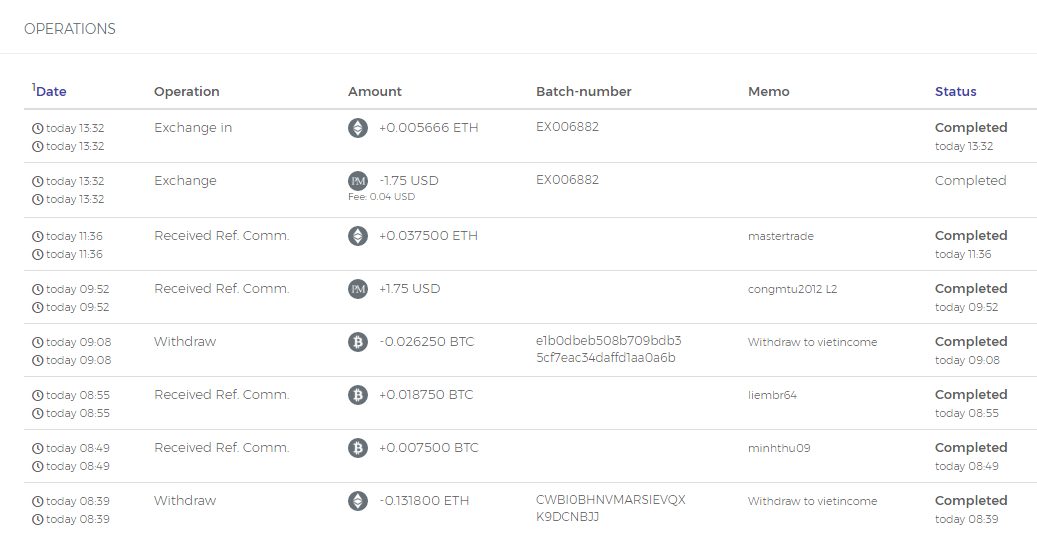The width and height of the screenshot is (1037, 535).
Task: Click batch code starting with CWBI0BHNV
Action: 610,508
